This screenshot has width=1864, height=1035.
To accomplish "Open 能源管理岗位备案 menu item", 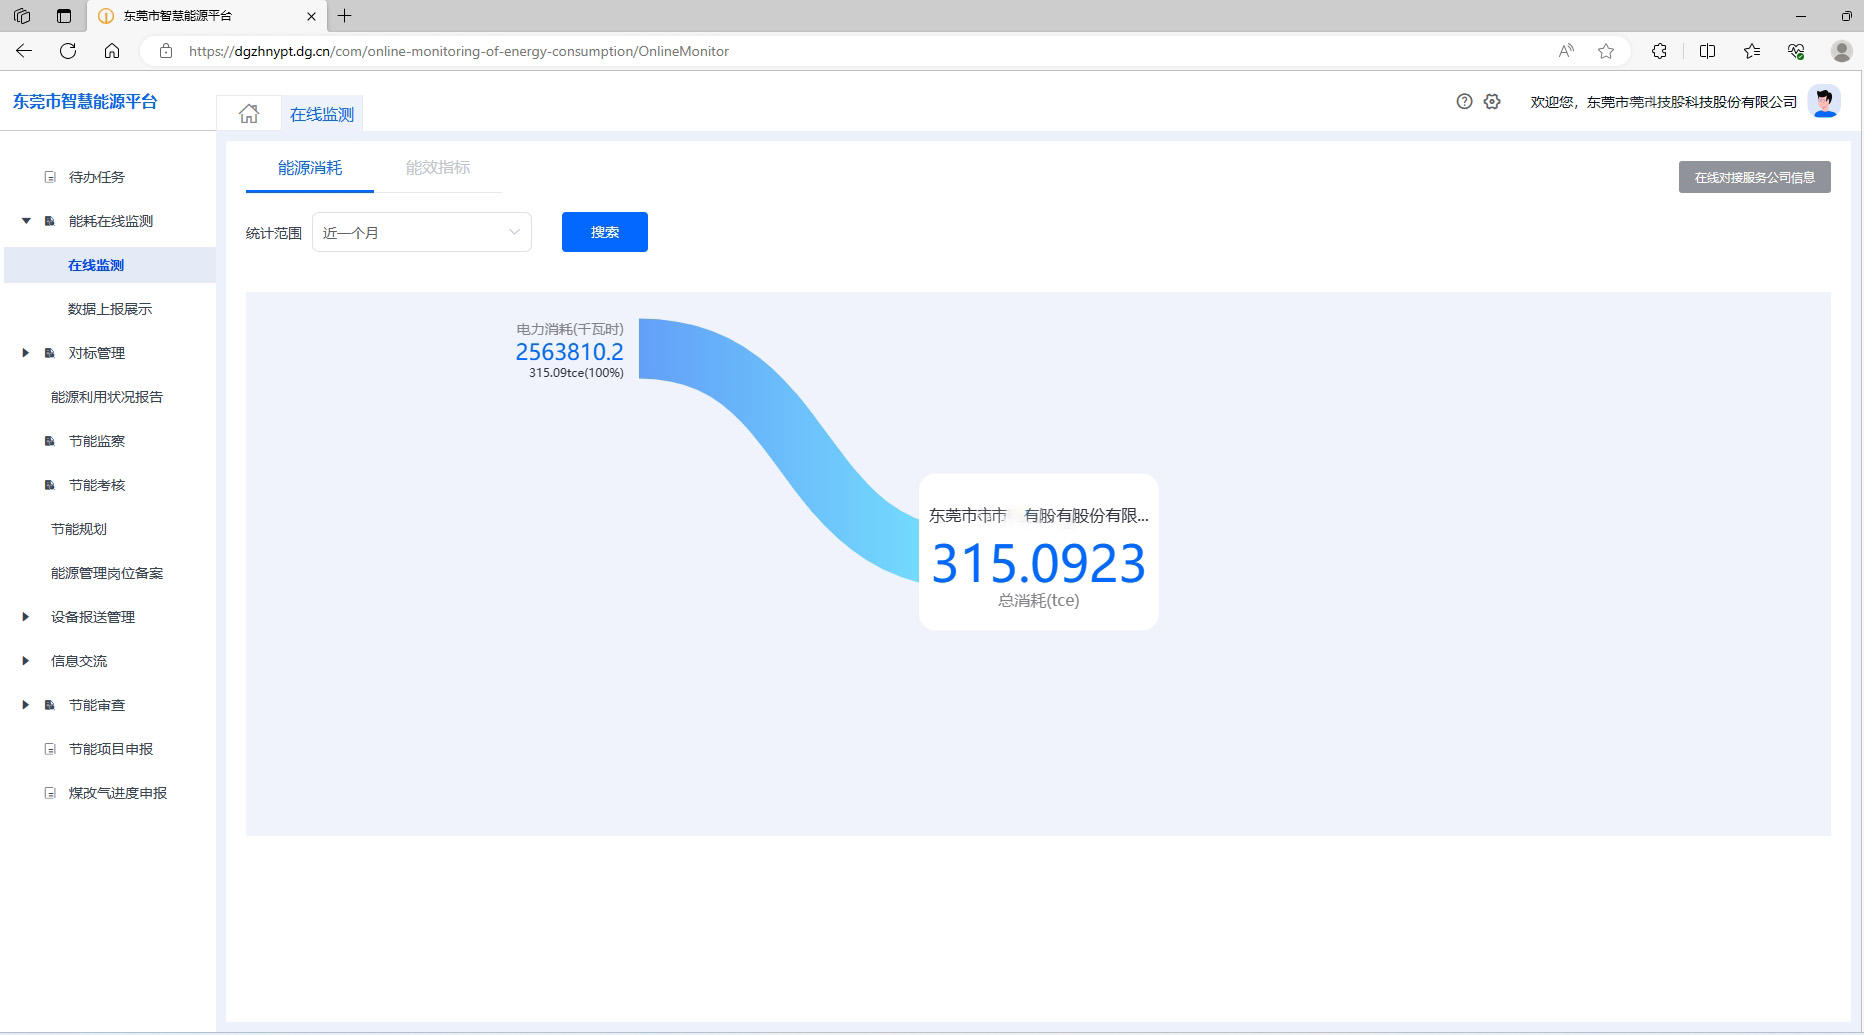I will [107, 573].
